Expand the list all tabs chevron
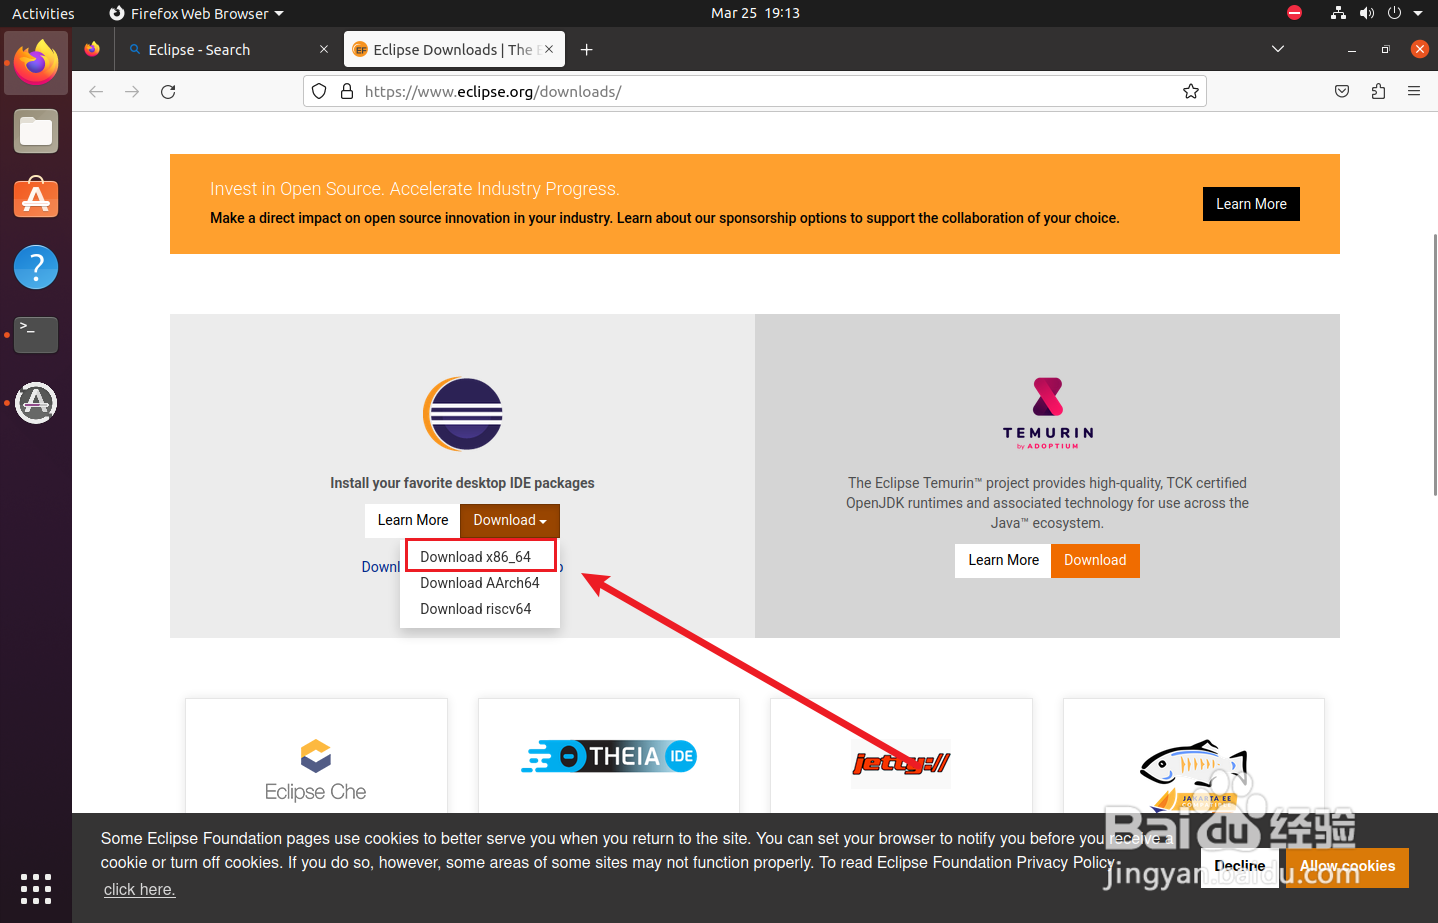This screenshot has width=1438, height=923. tap(1278, 49)
